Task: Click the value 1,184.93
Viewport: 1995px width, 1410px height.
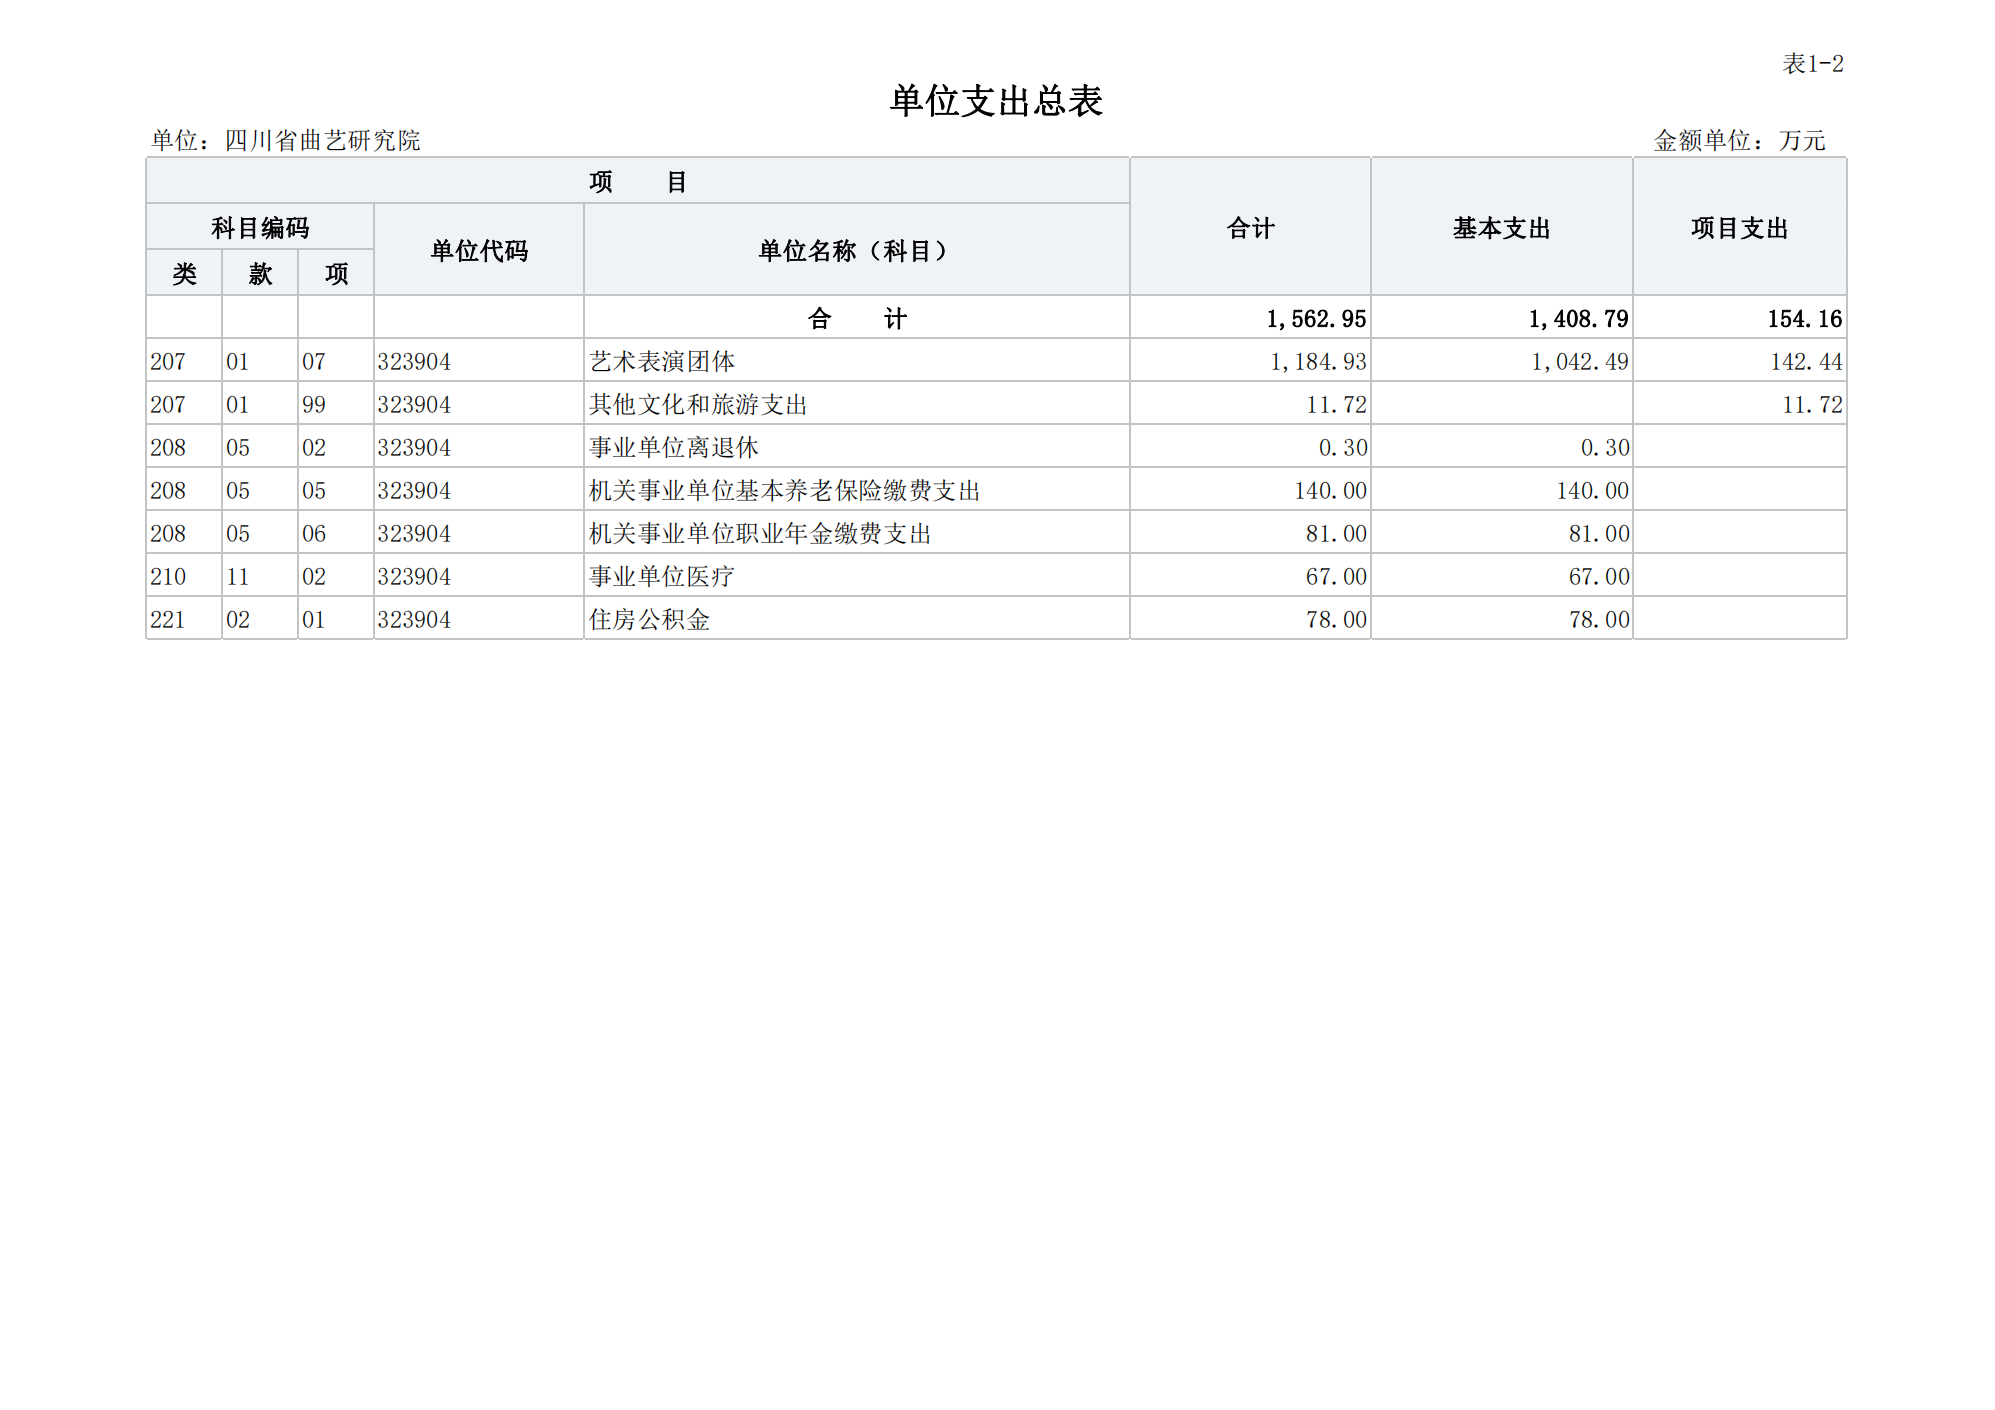Action: pos(1318,362)
